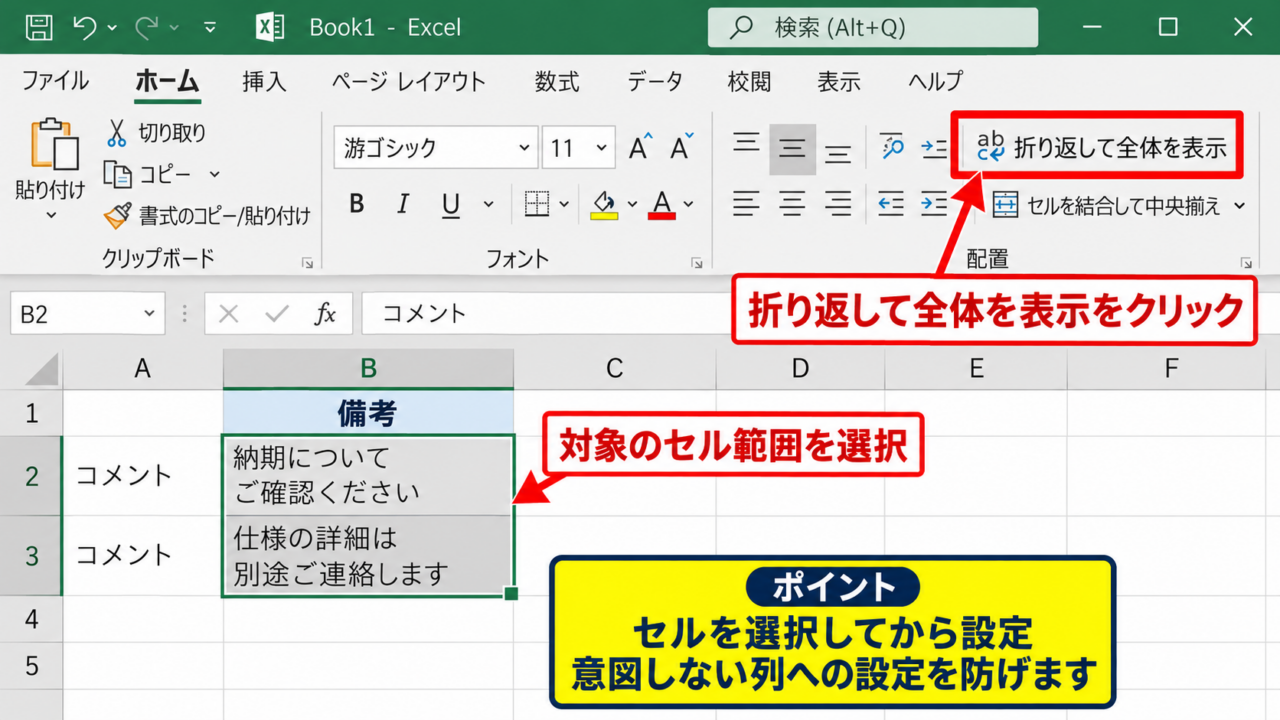The height and width of the screenshot is (720, 1280).
Task: Toggle Bold formatting
Action: click(357, 205)
